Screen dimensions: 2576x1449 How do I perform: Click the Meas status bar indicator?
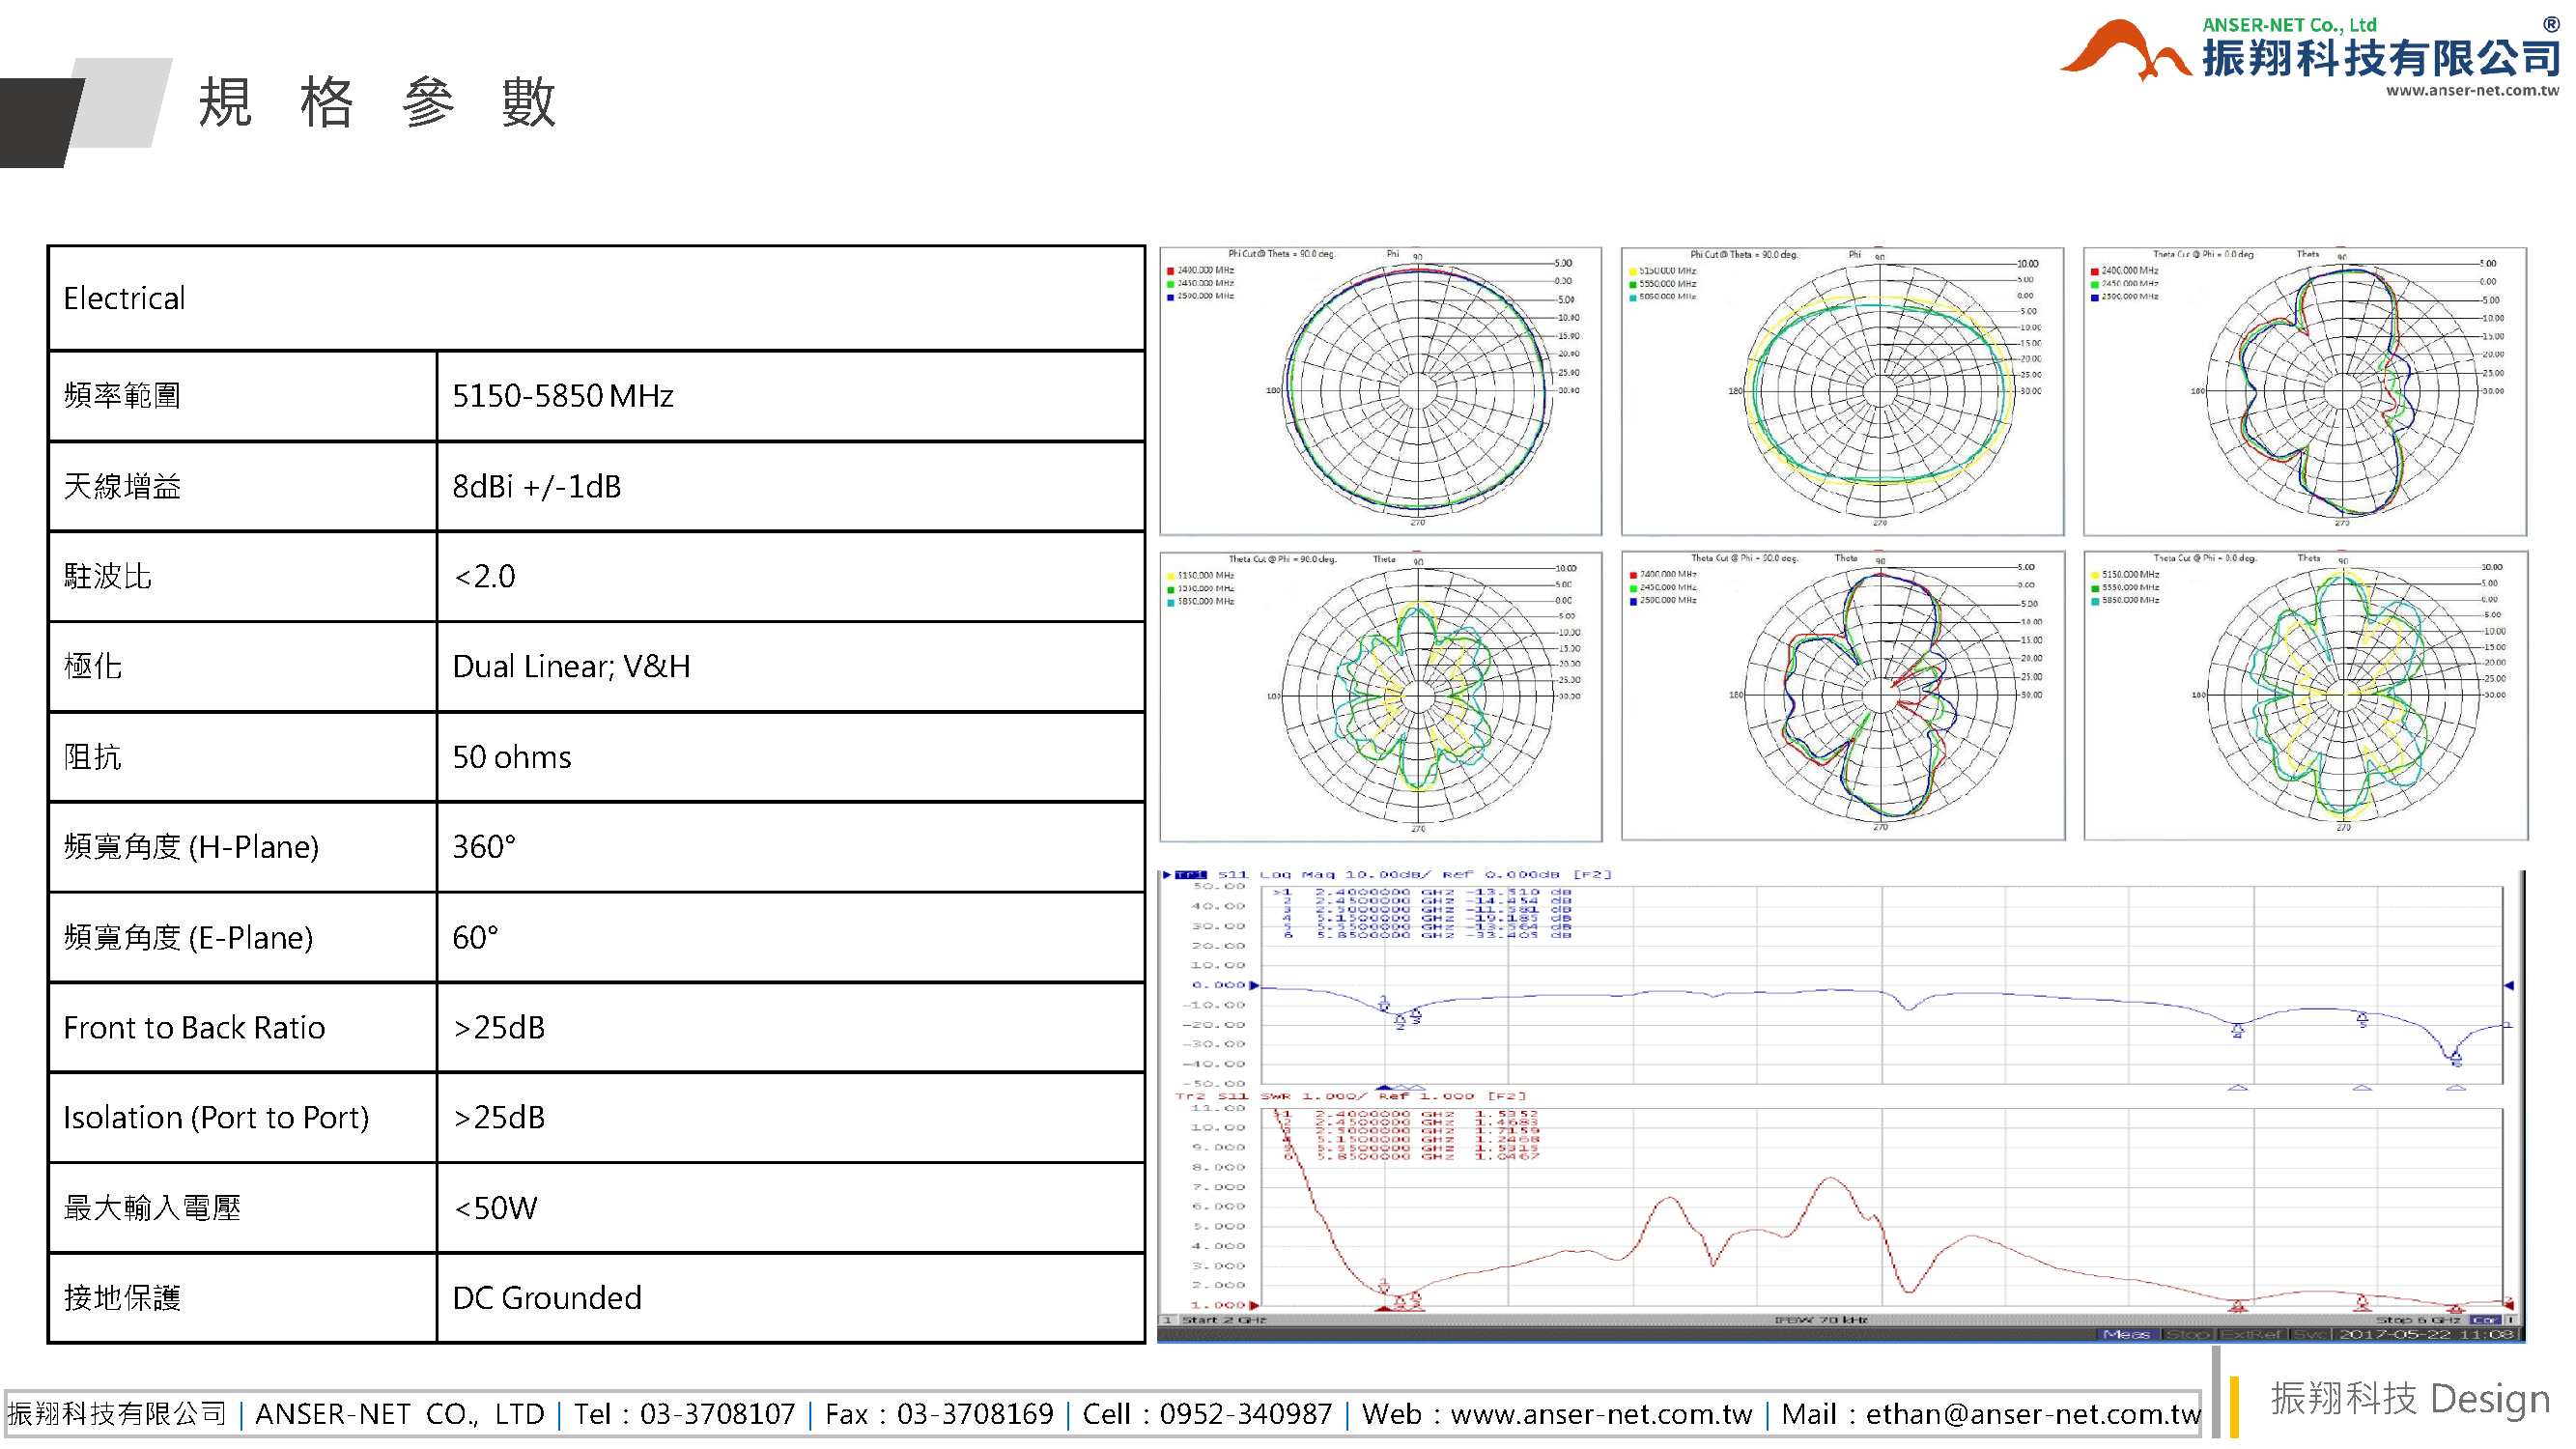click(x=2127, y=1334)
